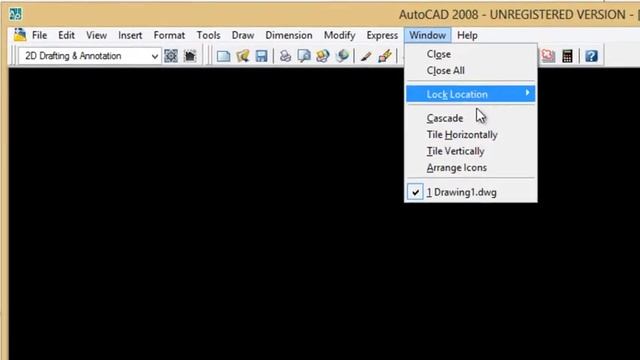Choose Close All in the Window menu
The image size is (640, 360).
(x=471, y=71)
